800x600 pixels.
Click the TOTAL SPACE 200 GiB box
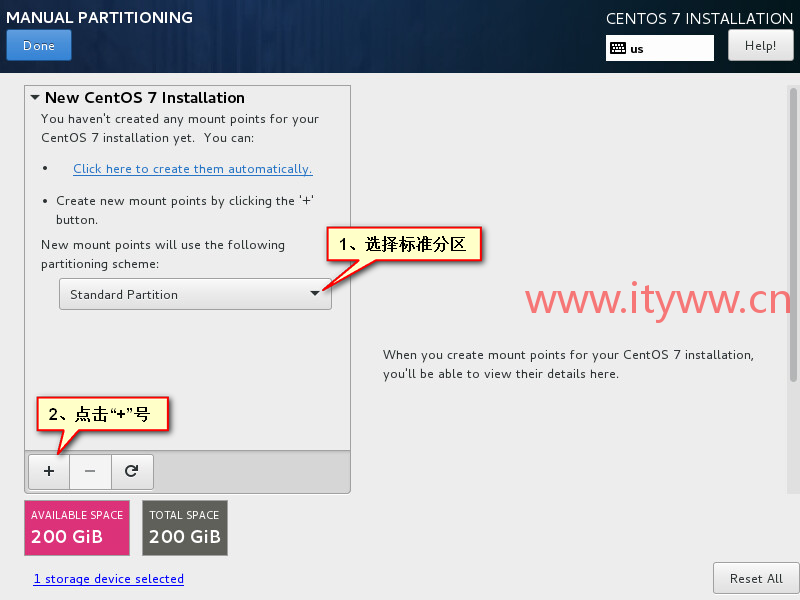(x=185, y=528)
